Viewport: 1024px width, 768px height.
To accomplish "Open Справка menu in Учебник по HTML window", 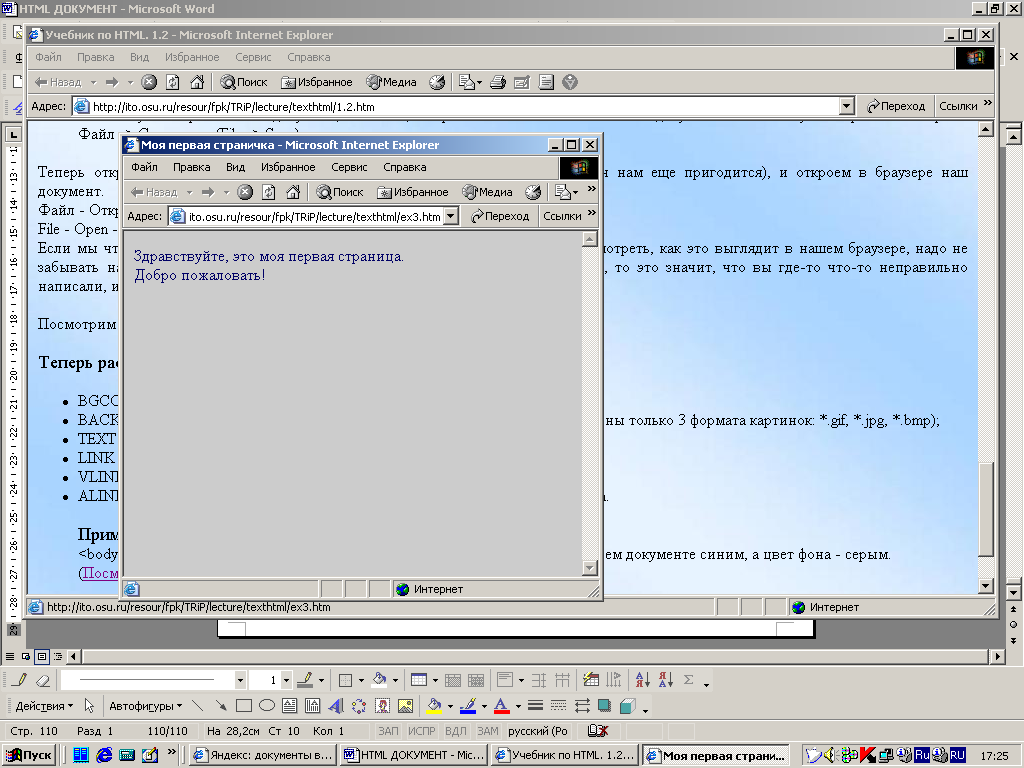I will click(x=308, y=57).
